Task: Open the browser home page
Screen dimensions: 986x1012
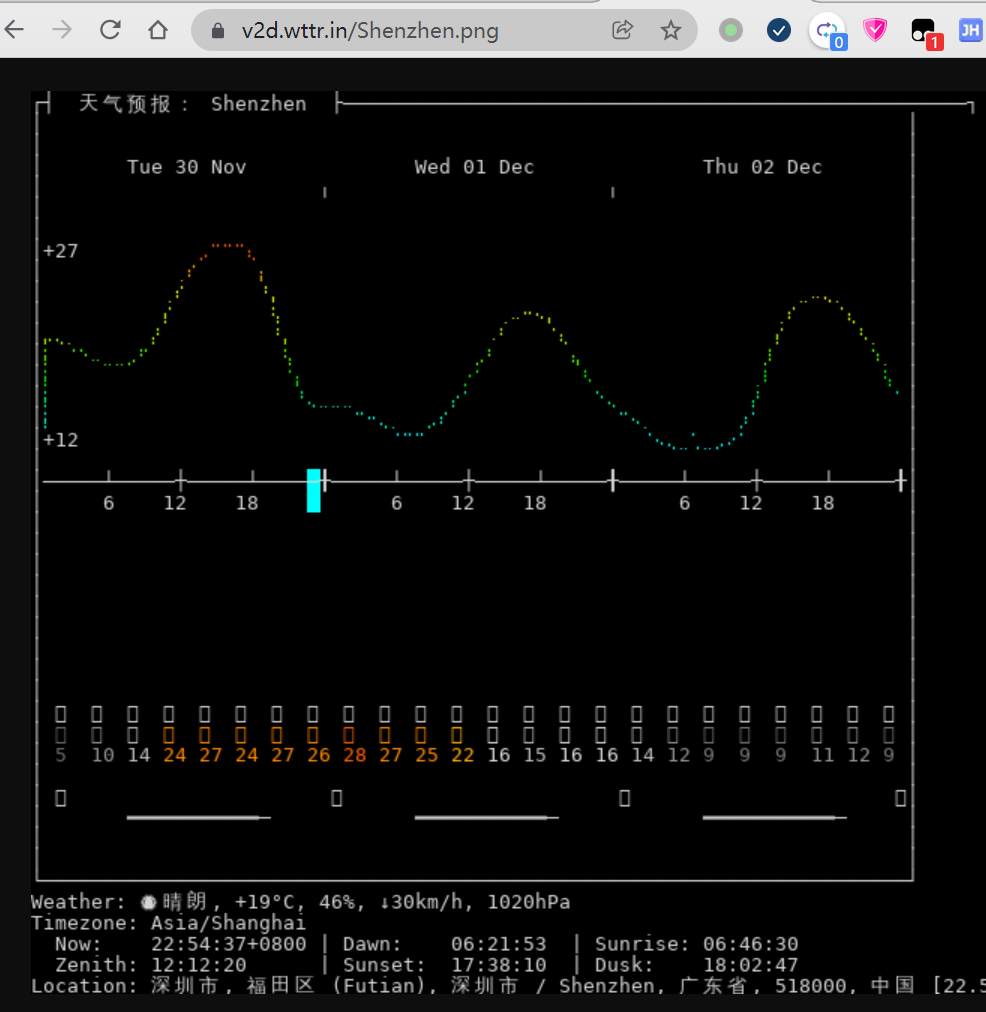Action: pos(158,30)
